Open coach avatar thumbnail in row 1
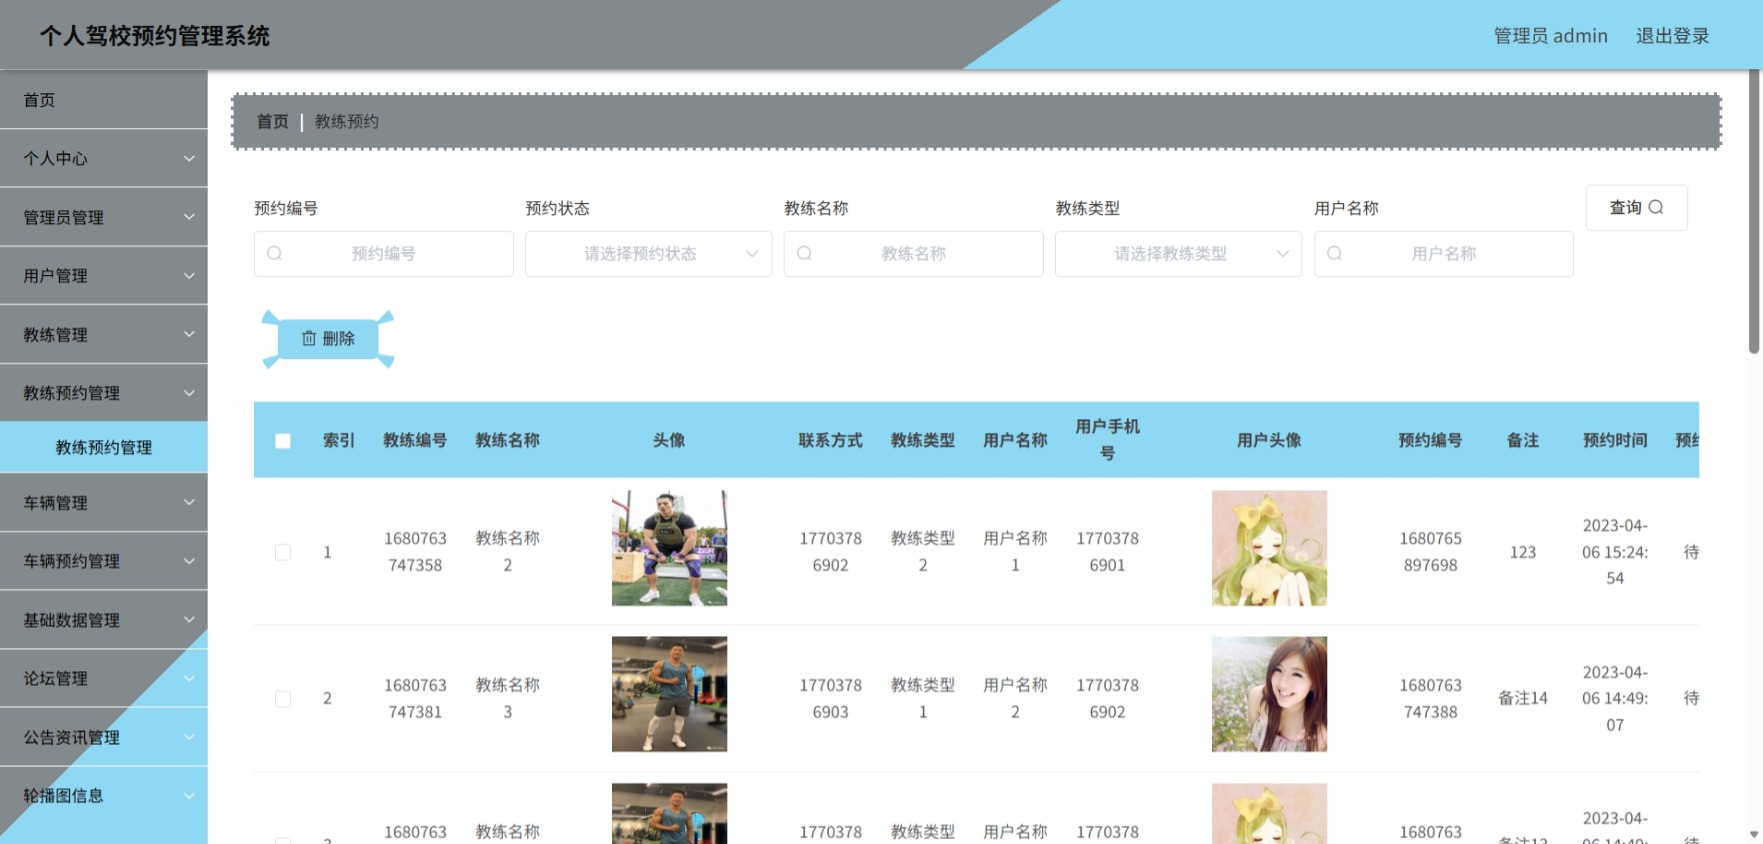This screenshot has width=1763, height=844. click(669, 548)
